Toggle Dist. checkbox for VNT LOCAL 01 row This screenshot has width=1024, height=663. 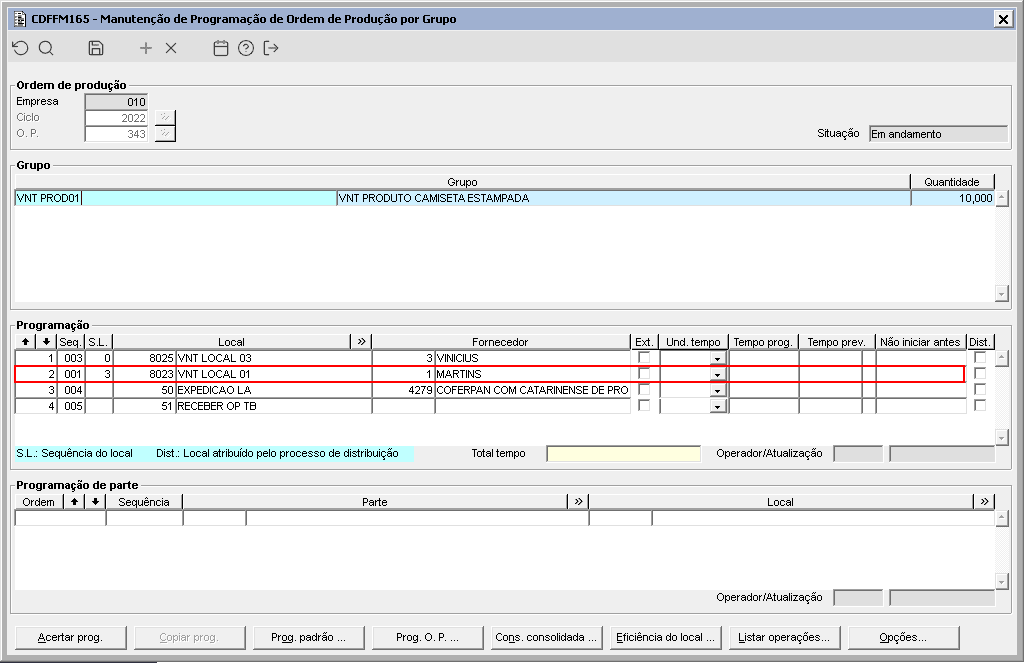click(x=980, y=374)
